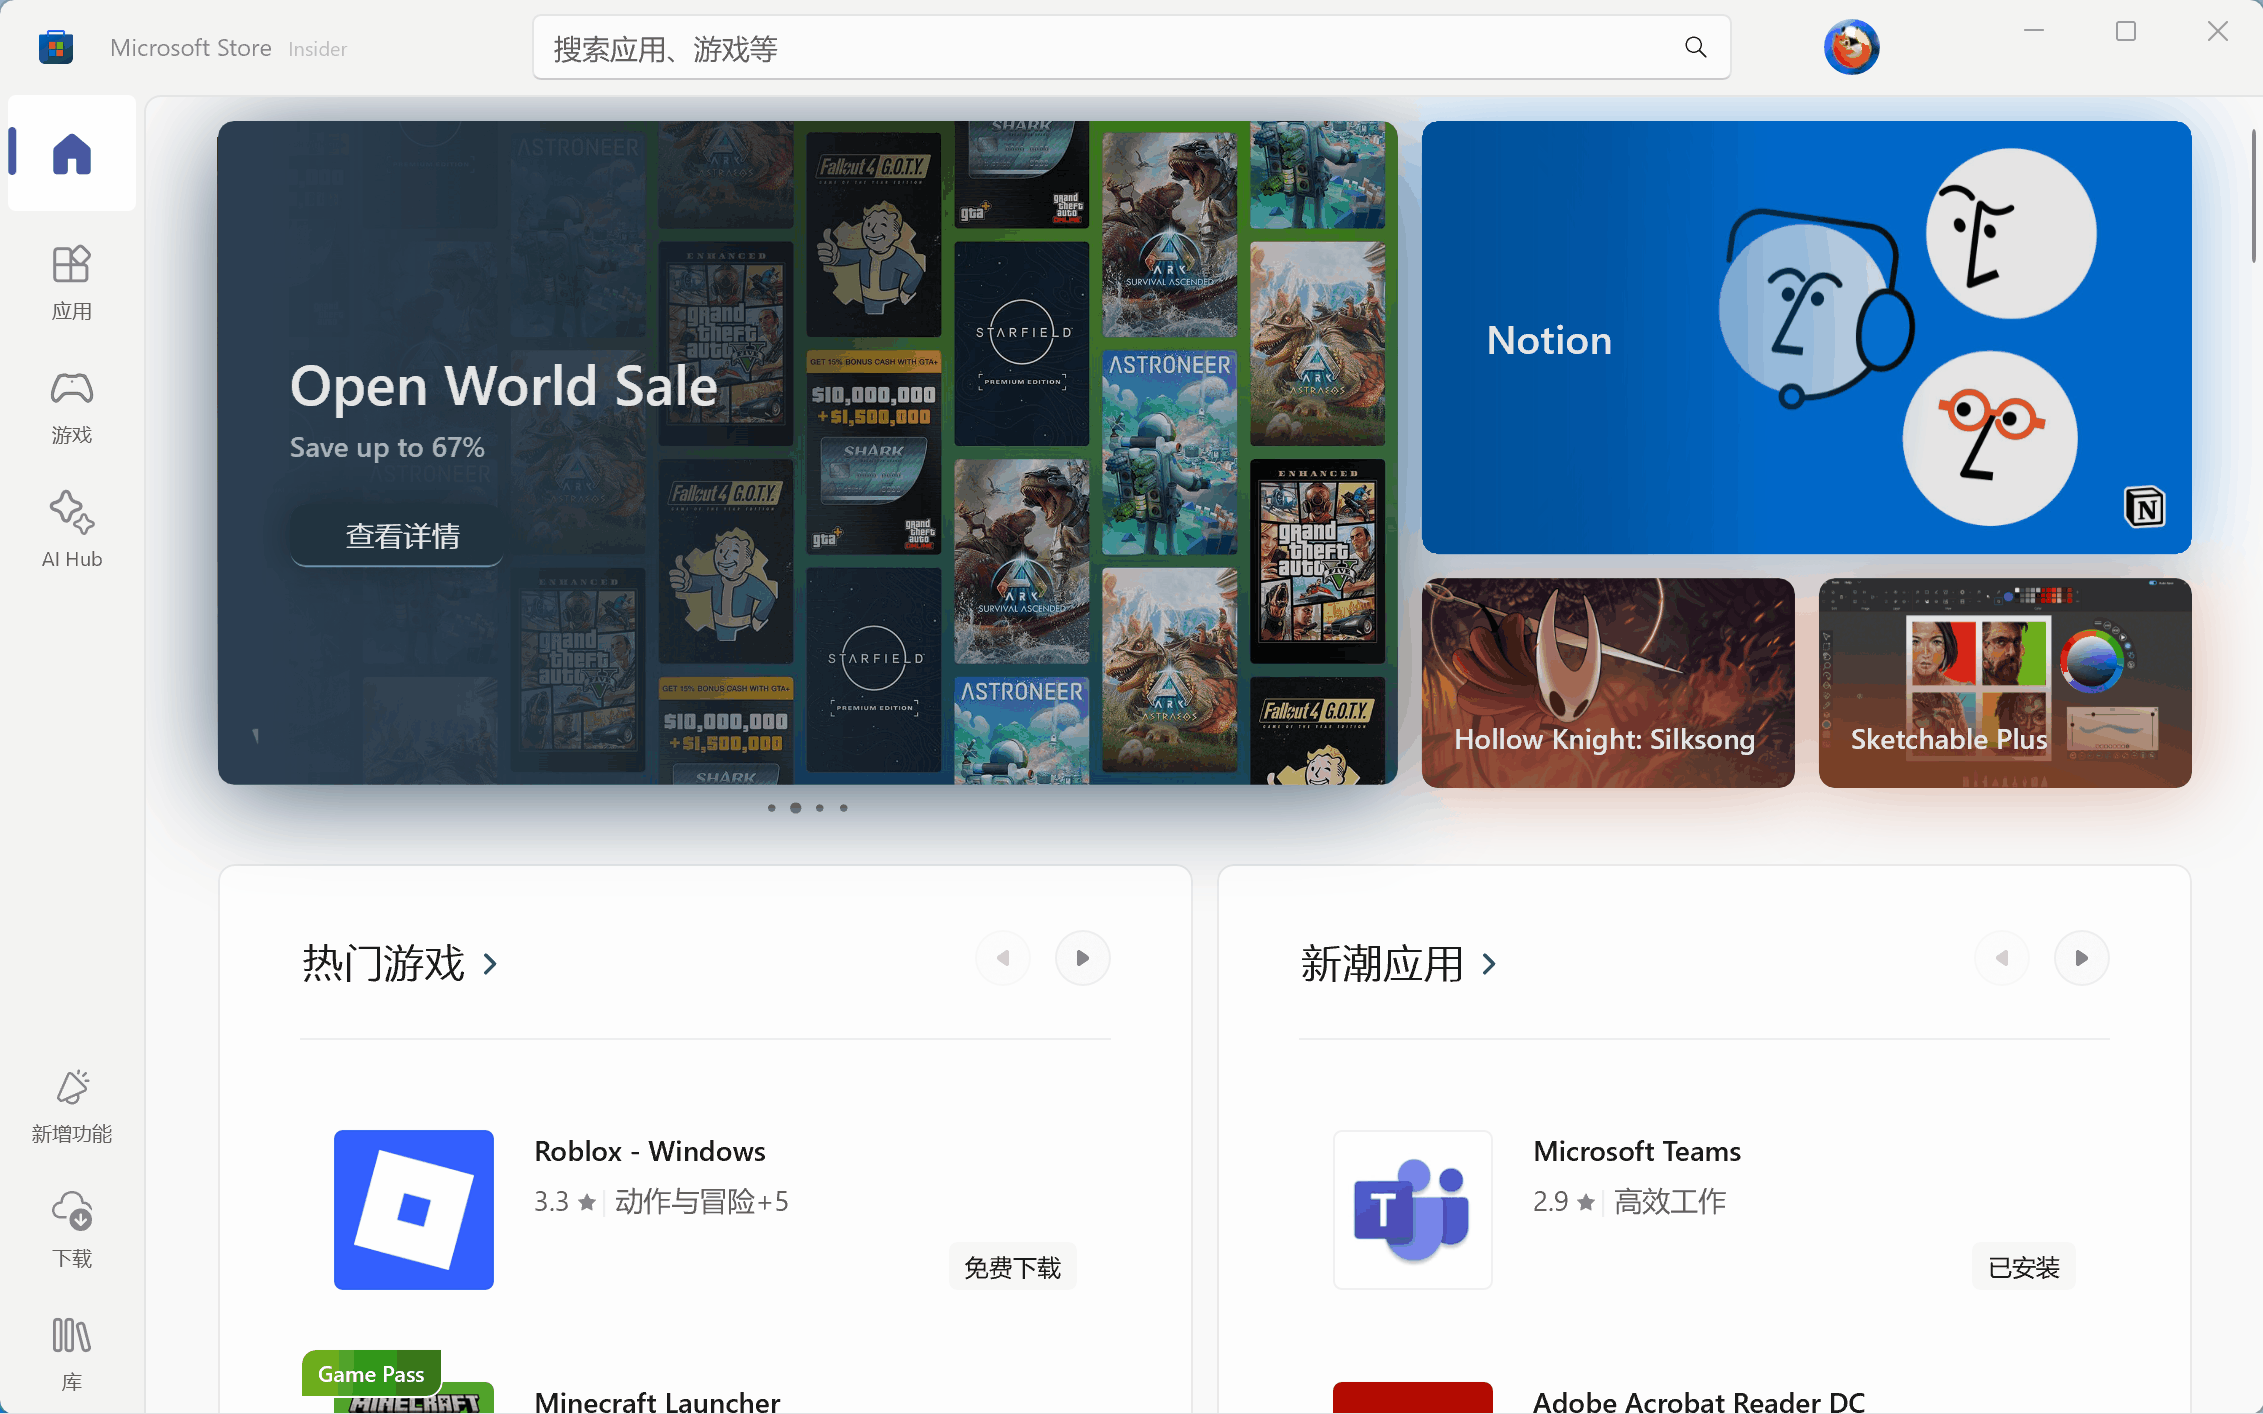The width and height of the screenshot is (2263, 1414).
Task: Open the Roblox app icon
Action: click(414, 1210)
